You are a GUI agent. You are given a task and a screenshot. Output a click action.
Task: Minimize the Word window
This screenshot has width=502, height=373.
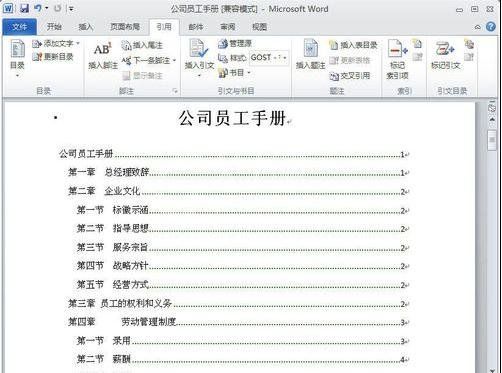[x=460, y=9]
